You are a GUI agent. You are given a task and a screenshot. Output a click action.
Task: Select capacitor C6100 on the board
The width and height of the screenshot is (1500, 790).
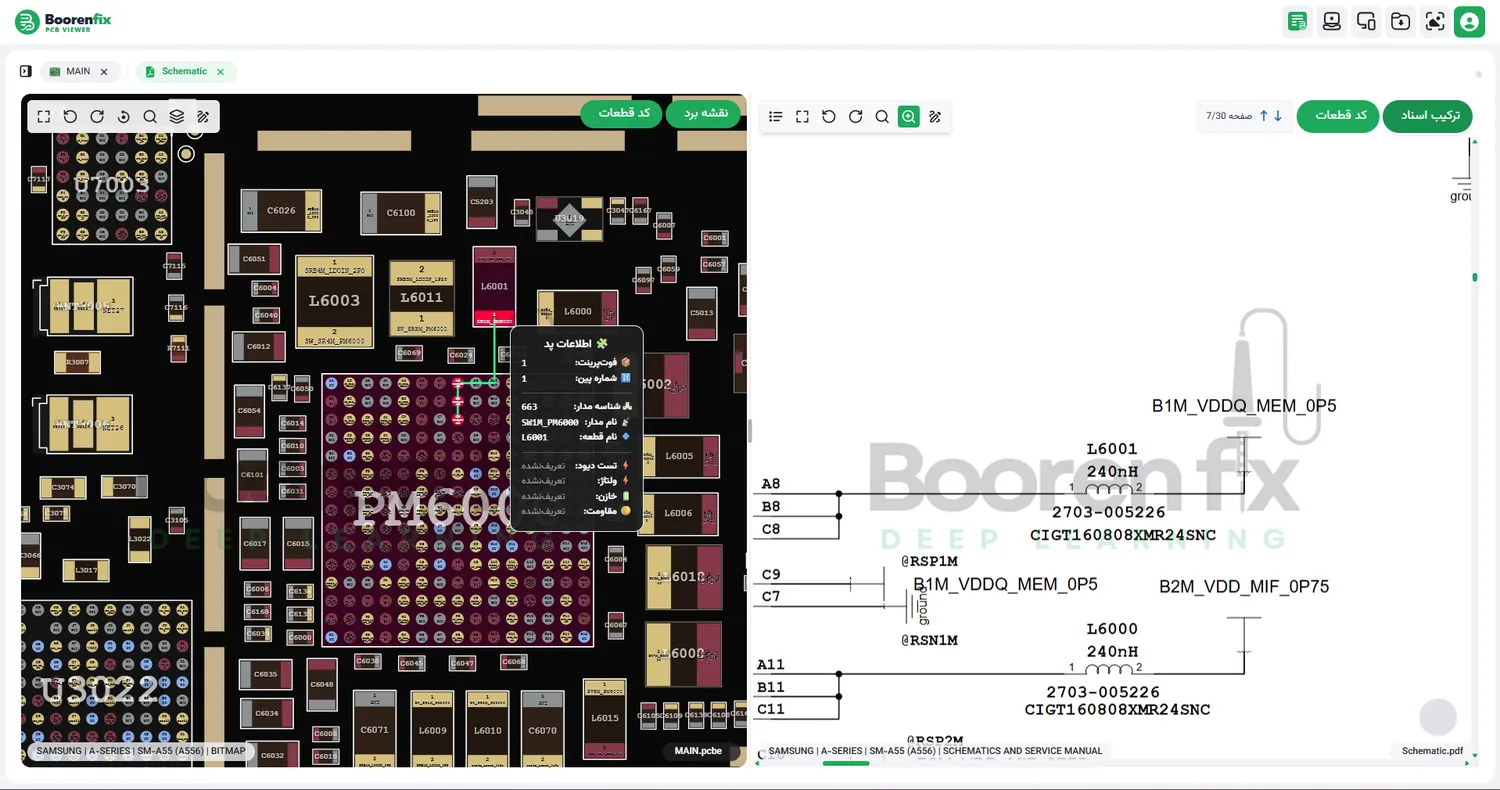coord(400,213)
